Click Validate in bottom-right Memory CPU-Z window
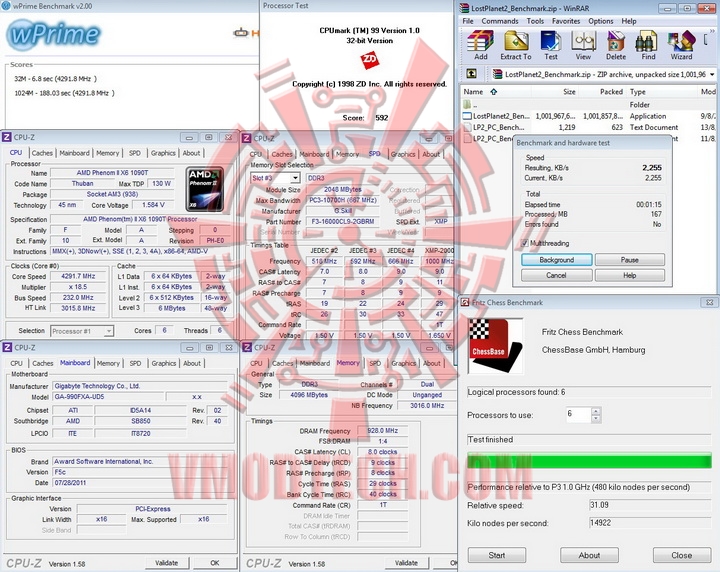This screenshot has width=720, height=572. pos(406,562)
